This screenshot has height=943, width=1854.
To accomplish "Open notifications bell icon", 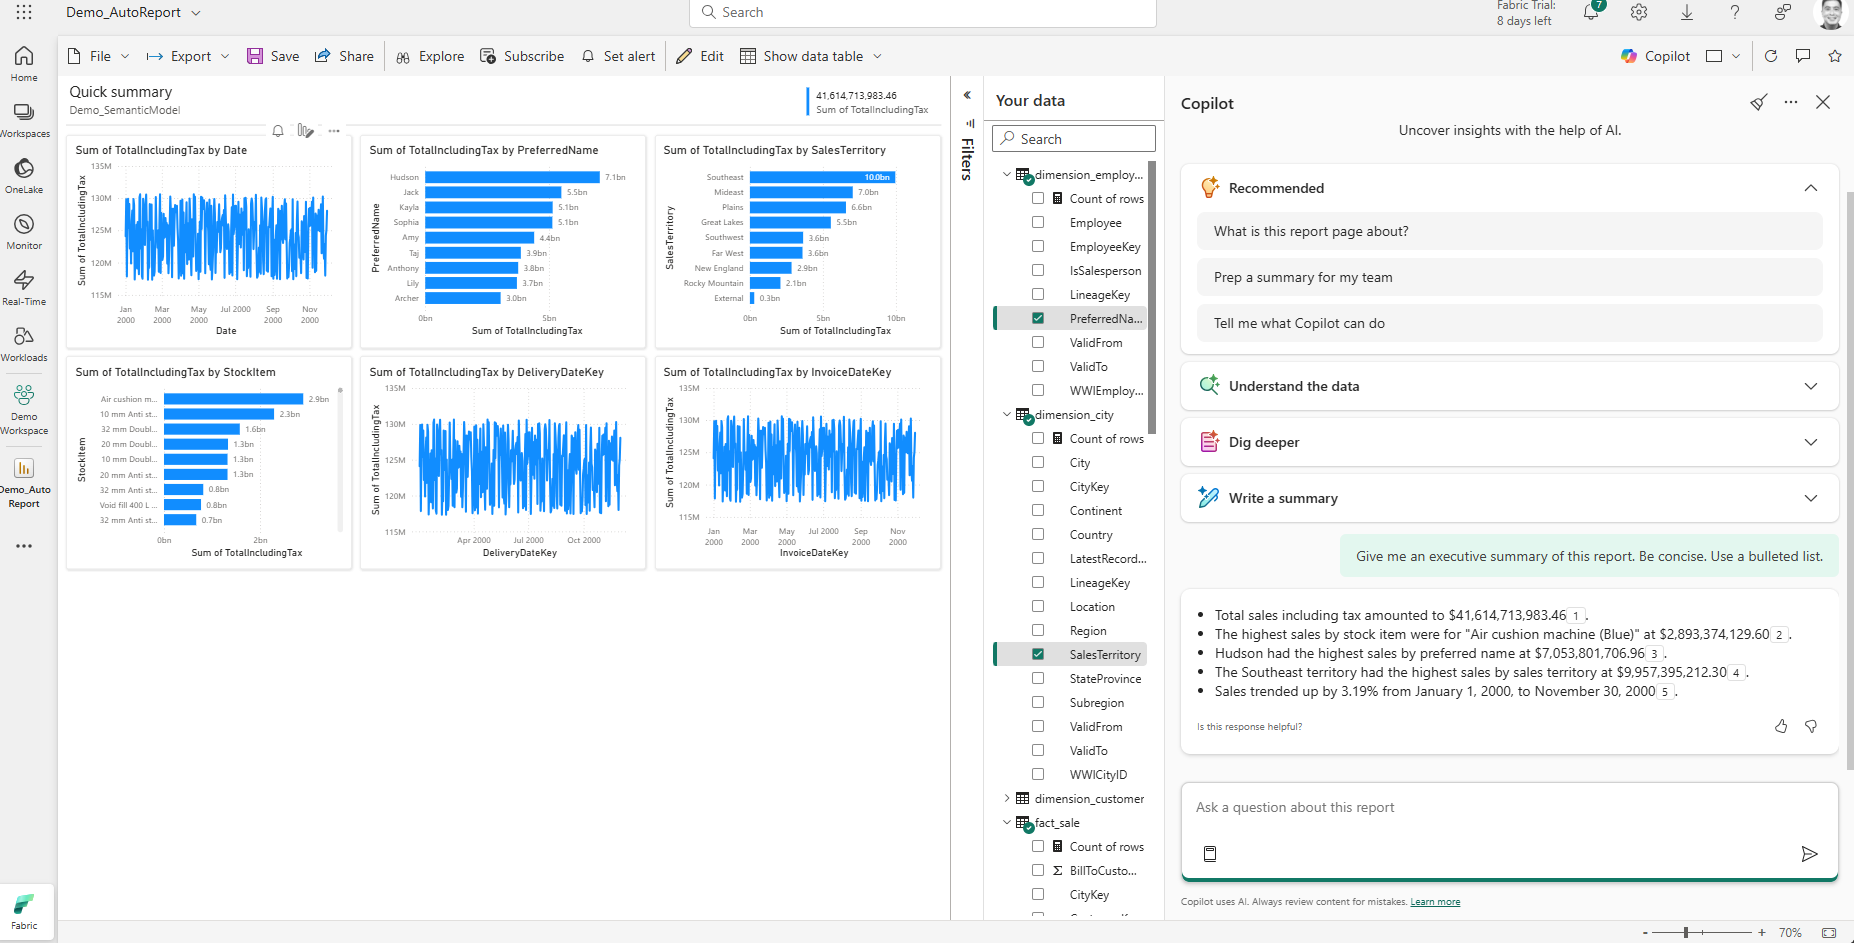I will tap(1591, 12).
